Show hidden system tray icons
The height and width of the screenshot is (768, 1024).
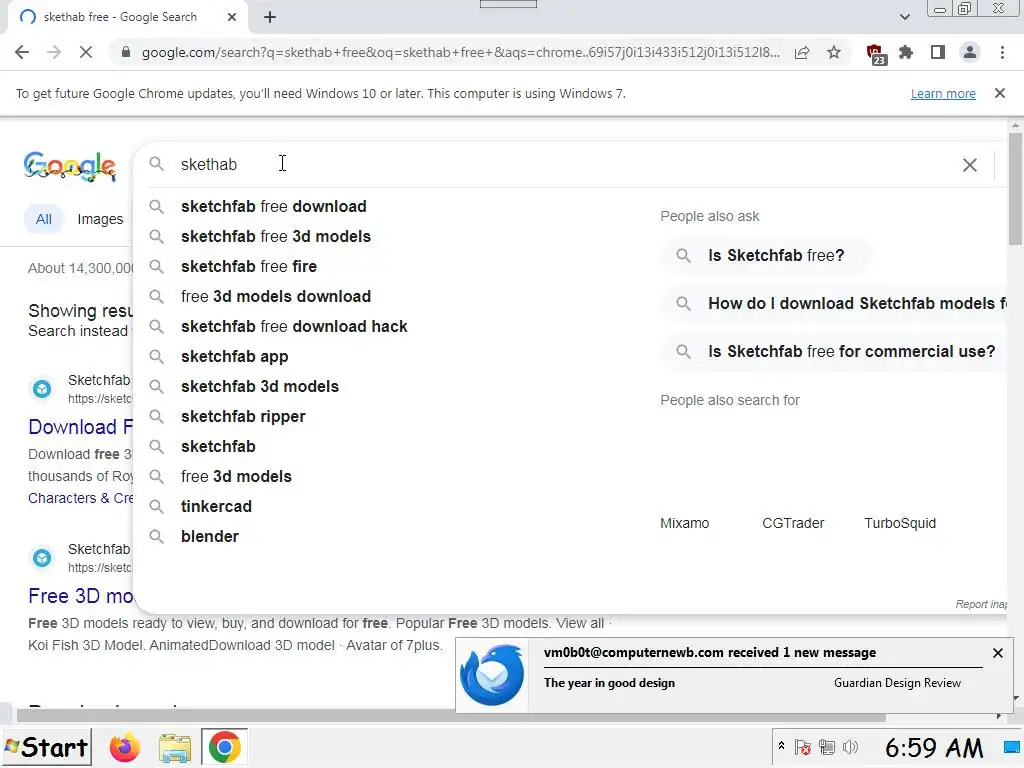click(x=781, y=746)
